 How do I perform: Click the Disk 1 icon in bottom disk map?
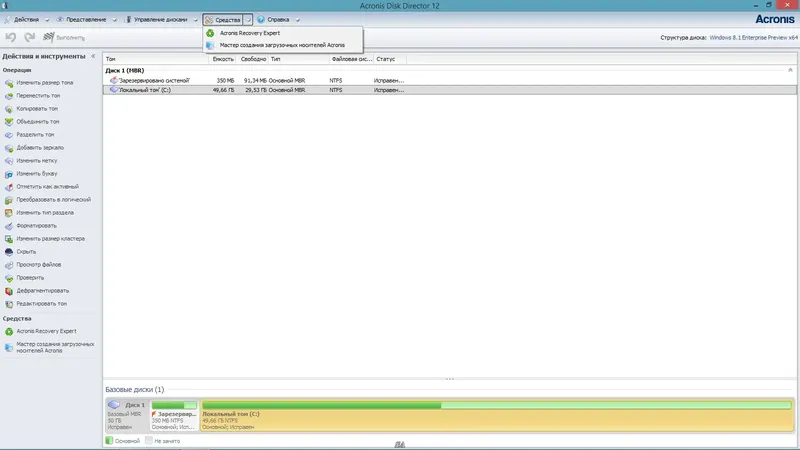click(x=114, y=405)
